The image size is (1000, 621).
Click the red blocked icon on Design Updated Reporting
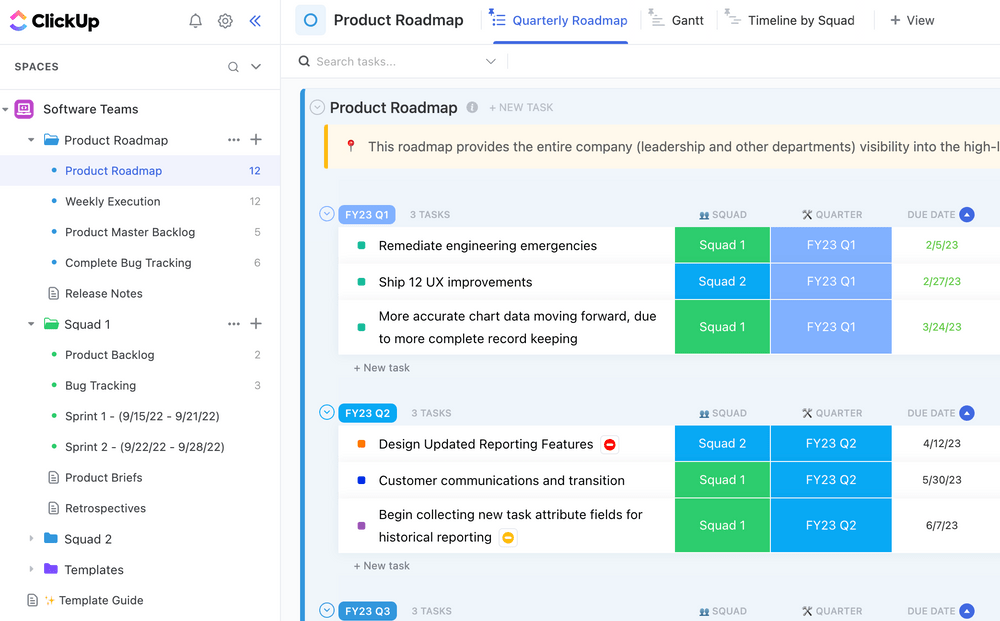coord(610,444)
